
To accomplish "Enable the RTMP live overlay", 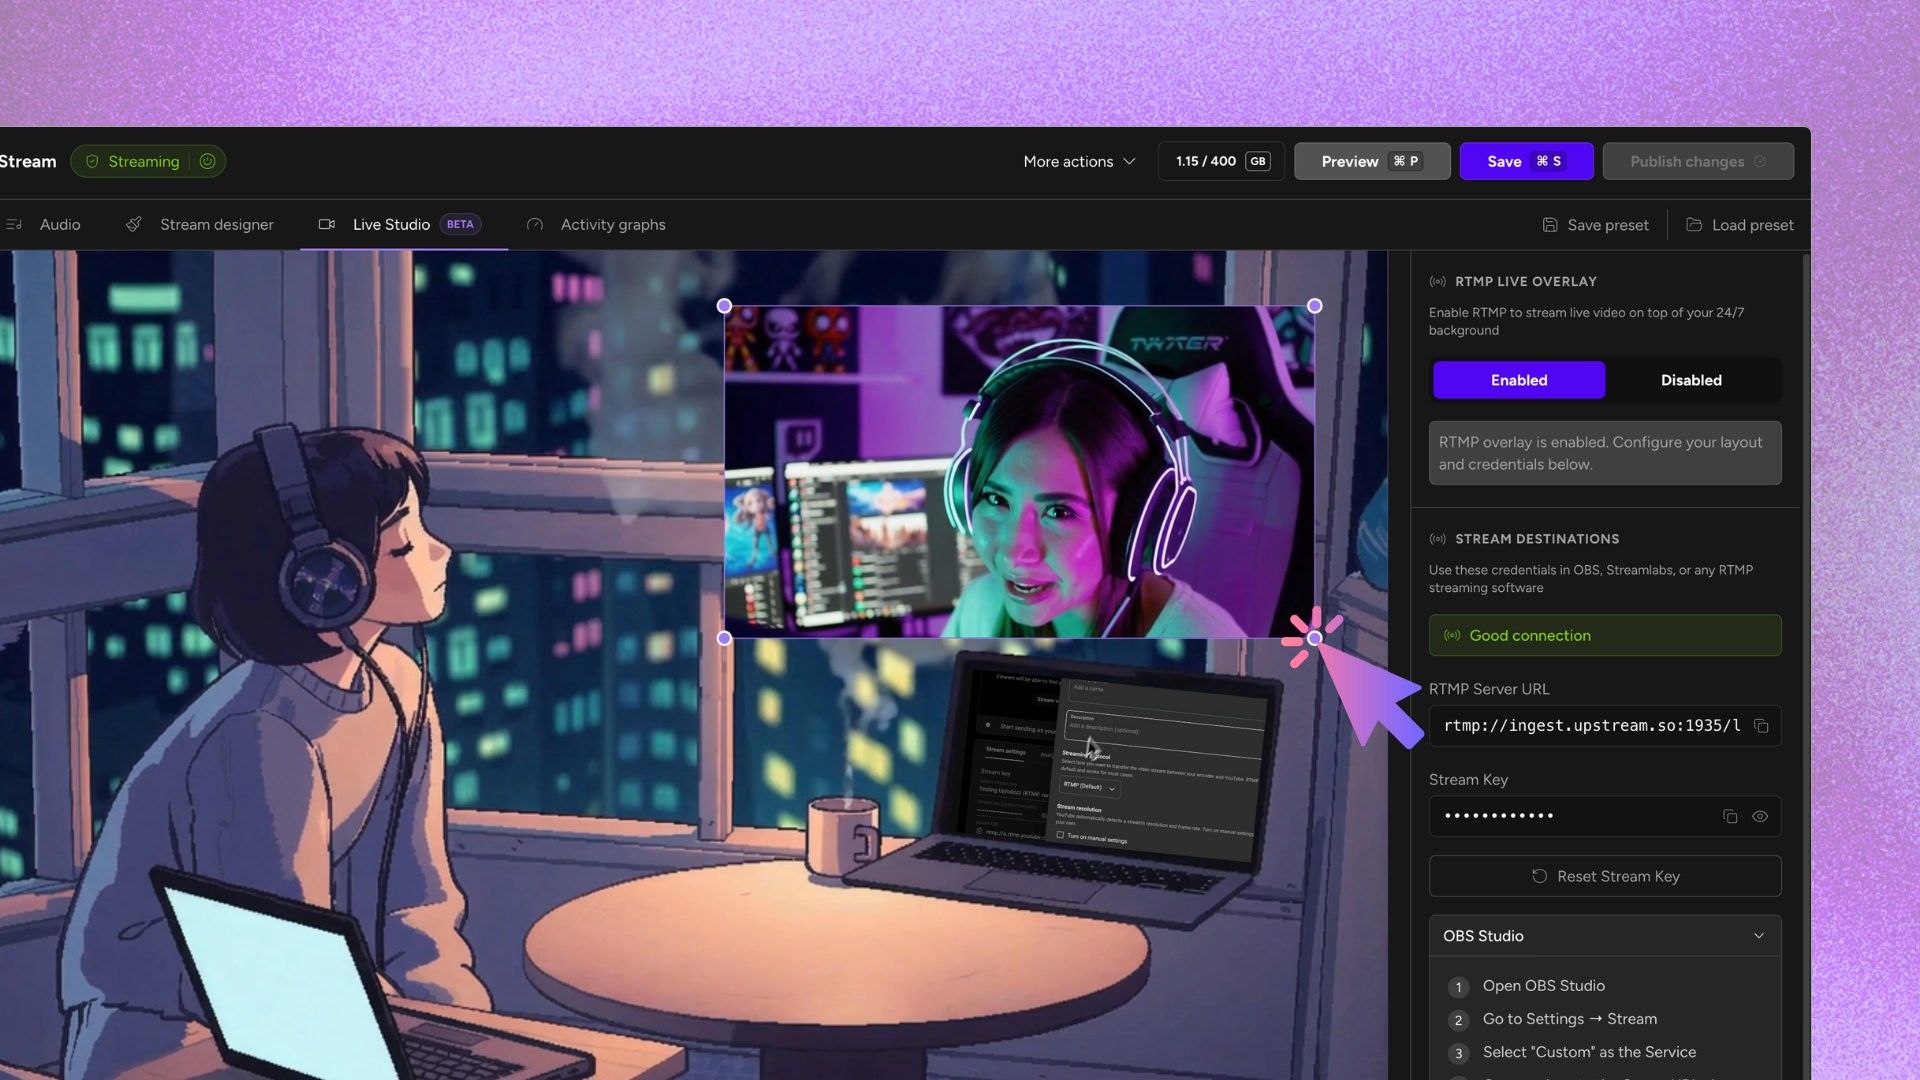I will [1518, 380].
